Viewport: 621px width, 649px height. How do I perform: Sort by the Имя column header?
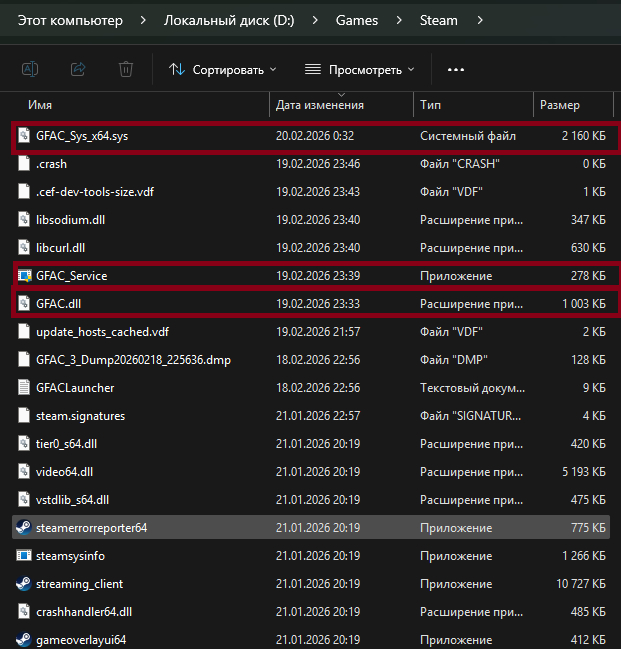[x=40, y=105]
